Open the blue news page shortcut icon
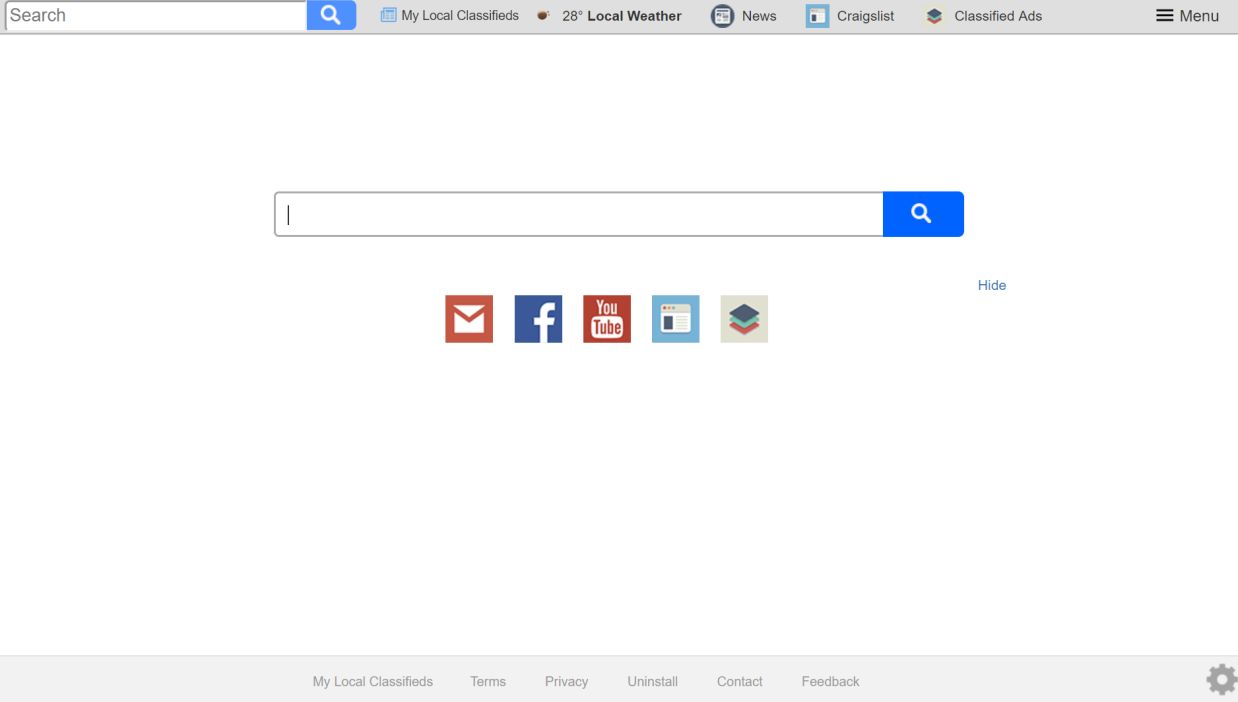The height and width of the screenshot is (702, 1238). (676, 319)
